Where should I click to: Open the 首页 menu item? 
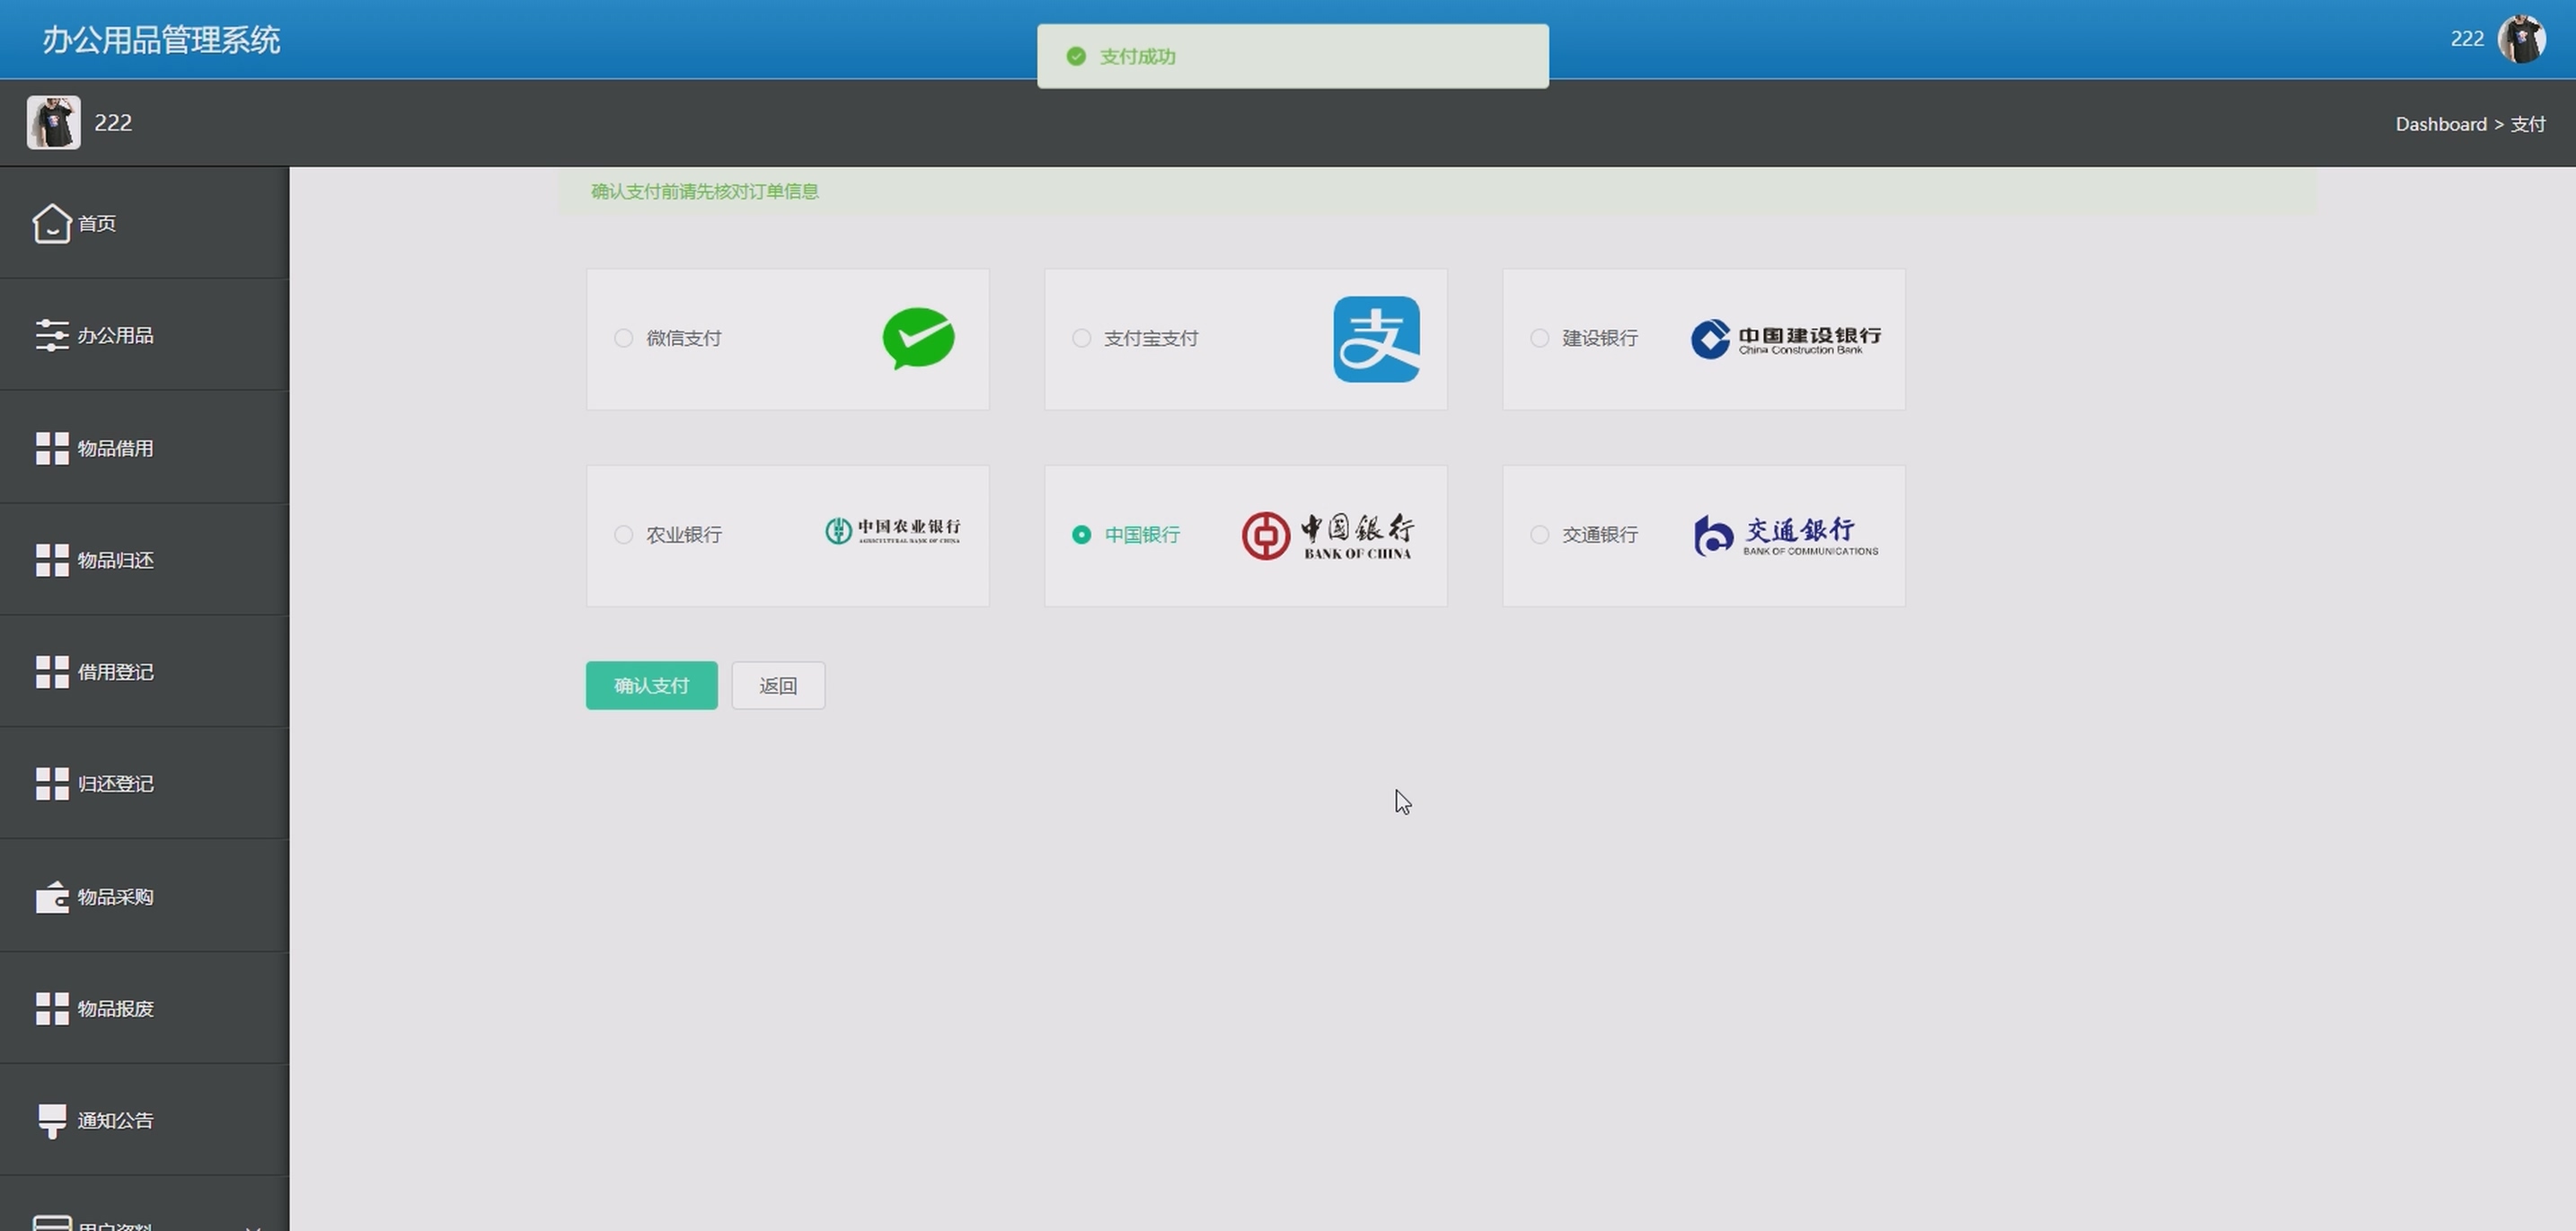tap(144, 223)
